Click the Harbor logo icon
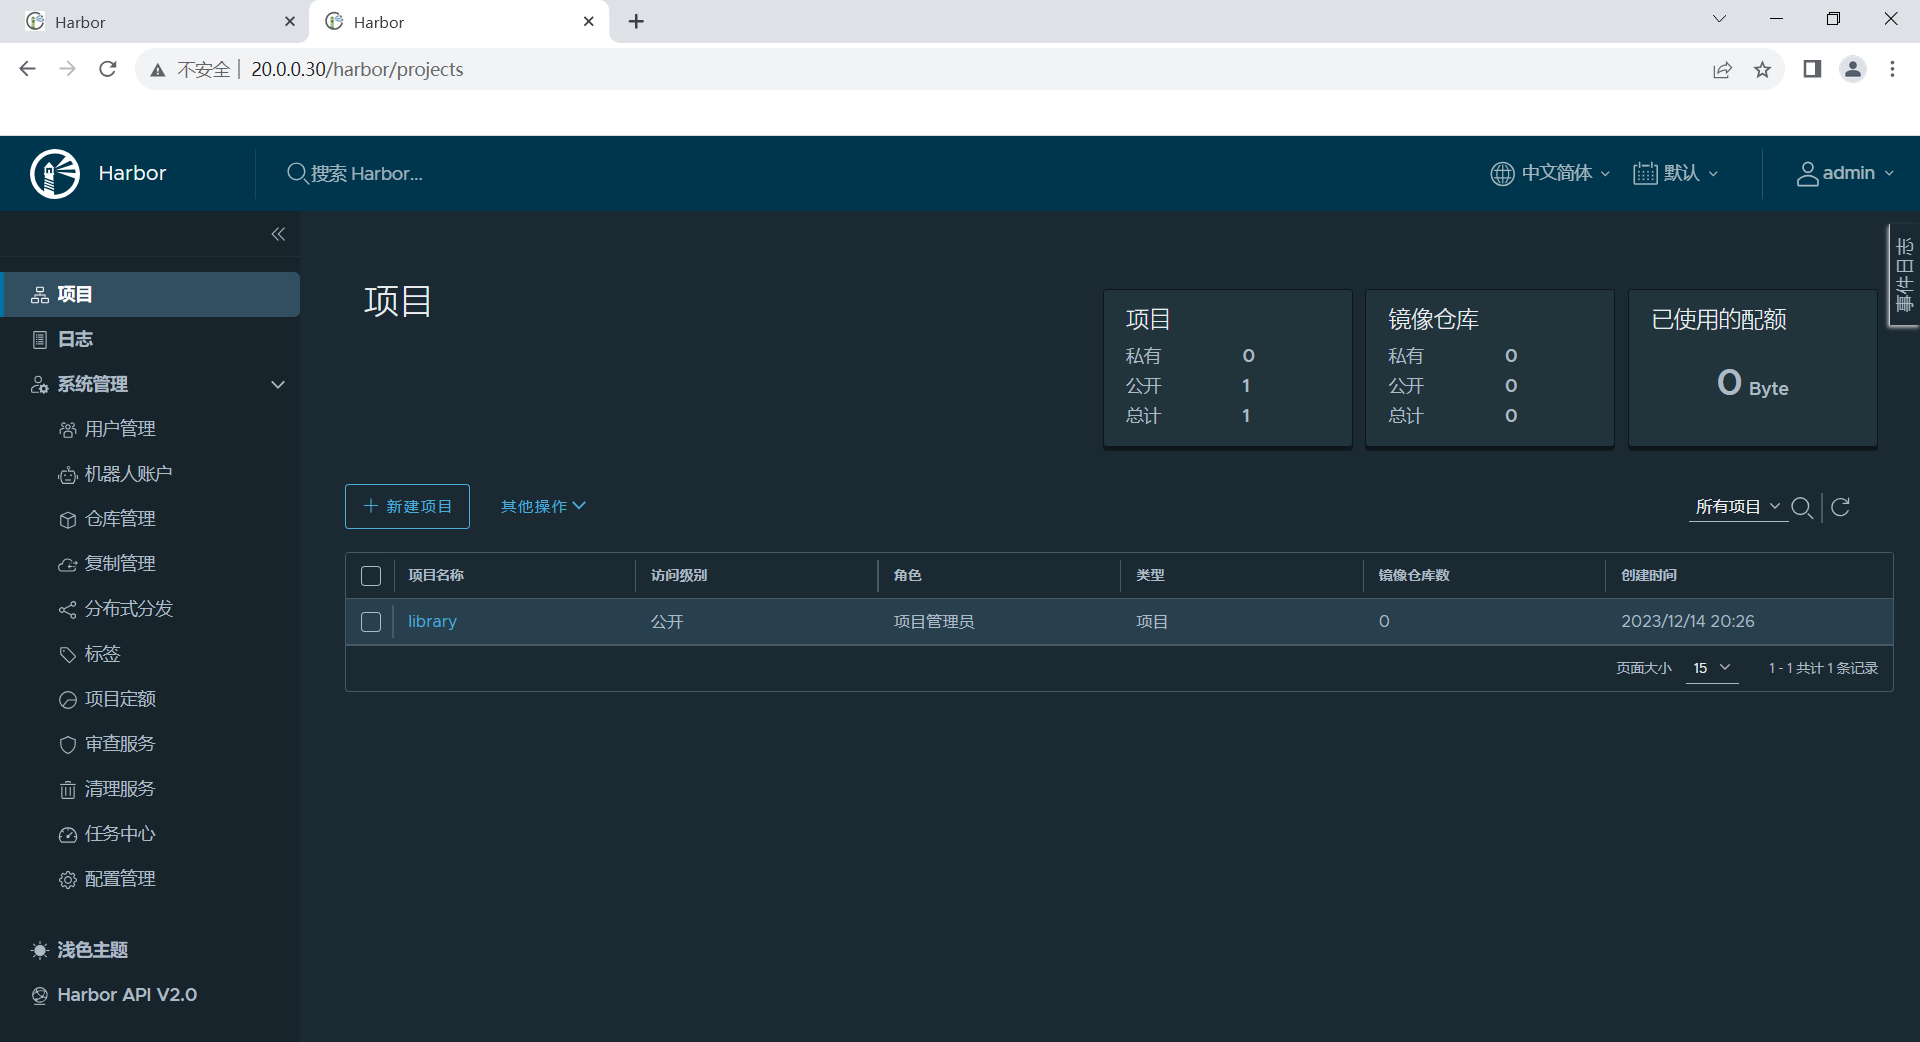 pos(55,174)
